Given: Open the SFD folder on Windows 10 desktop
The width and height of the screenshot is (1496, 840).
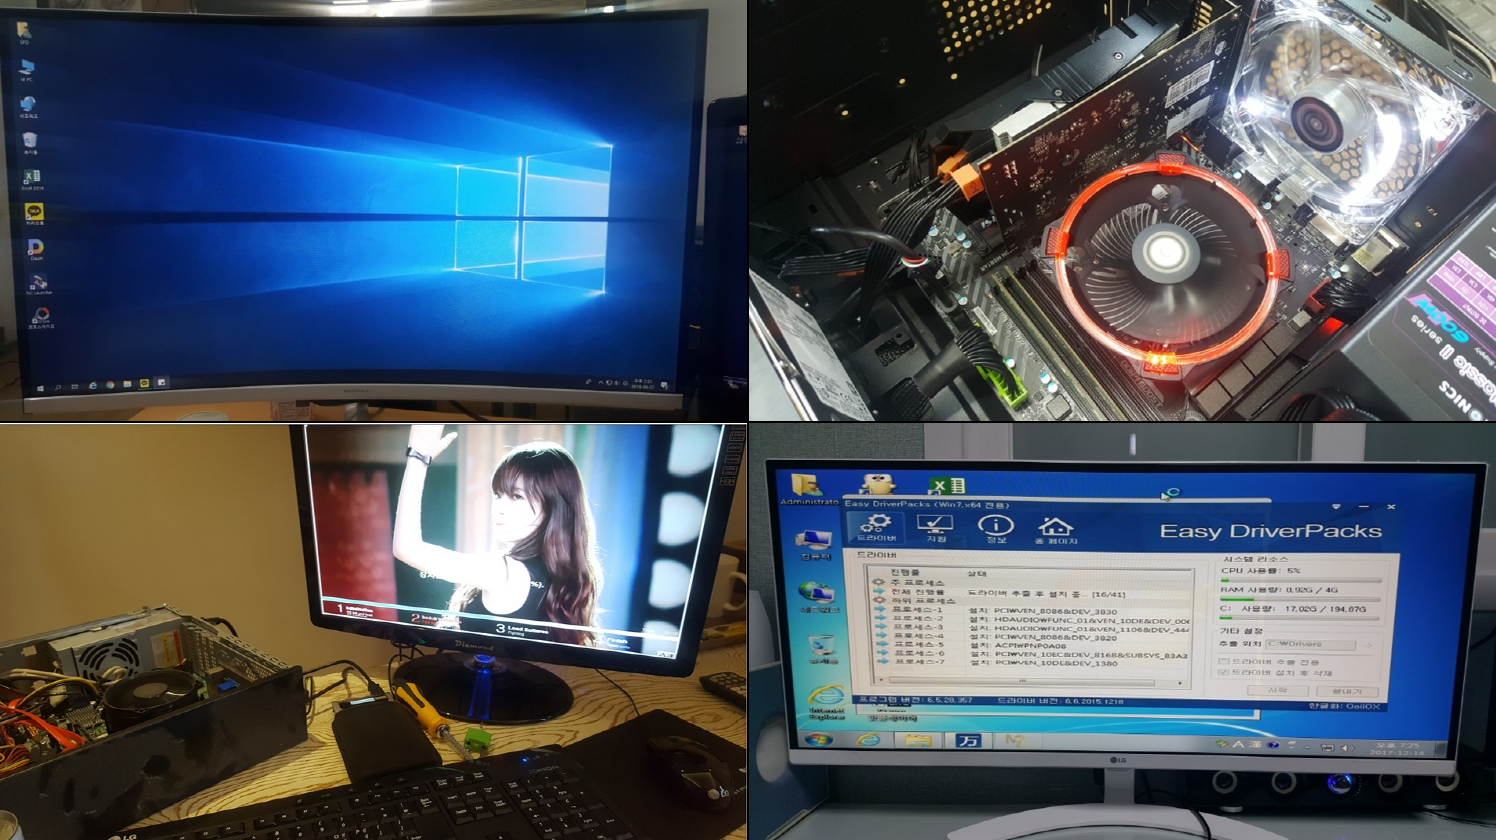Looking at the screenshot, I should (x=24, y=33).
